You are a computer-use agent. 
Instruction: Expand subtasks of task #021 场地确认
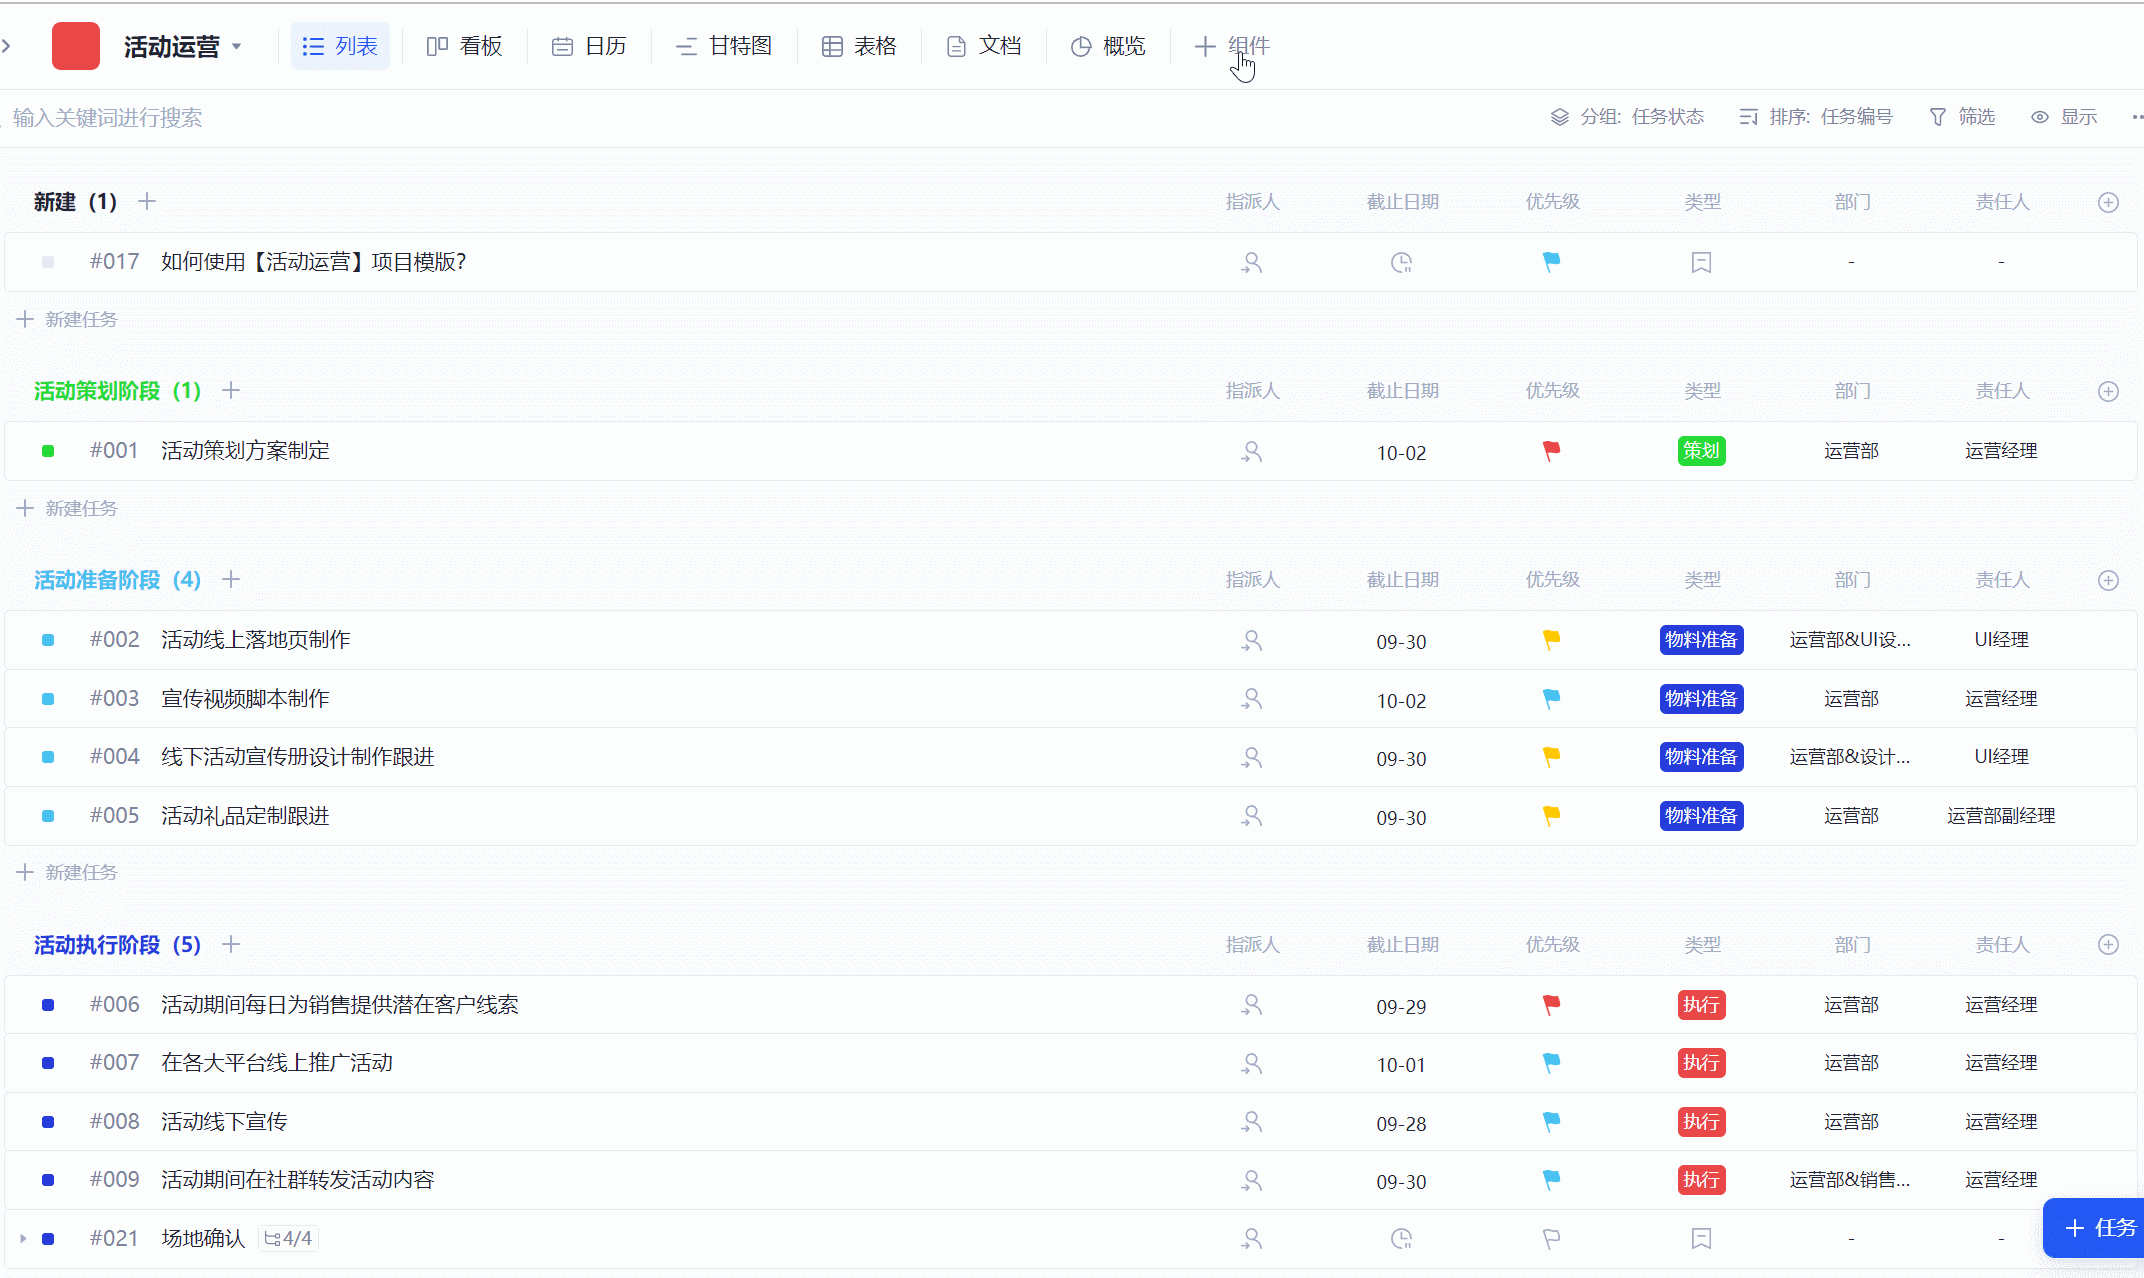(x=23, y=1238)
